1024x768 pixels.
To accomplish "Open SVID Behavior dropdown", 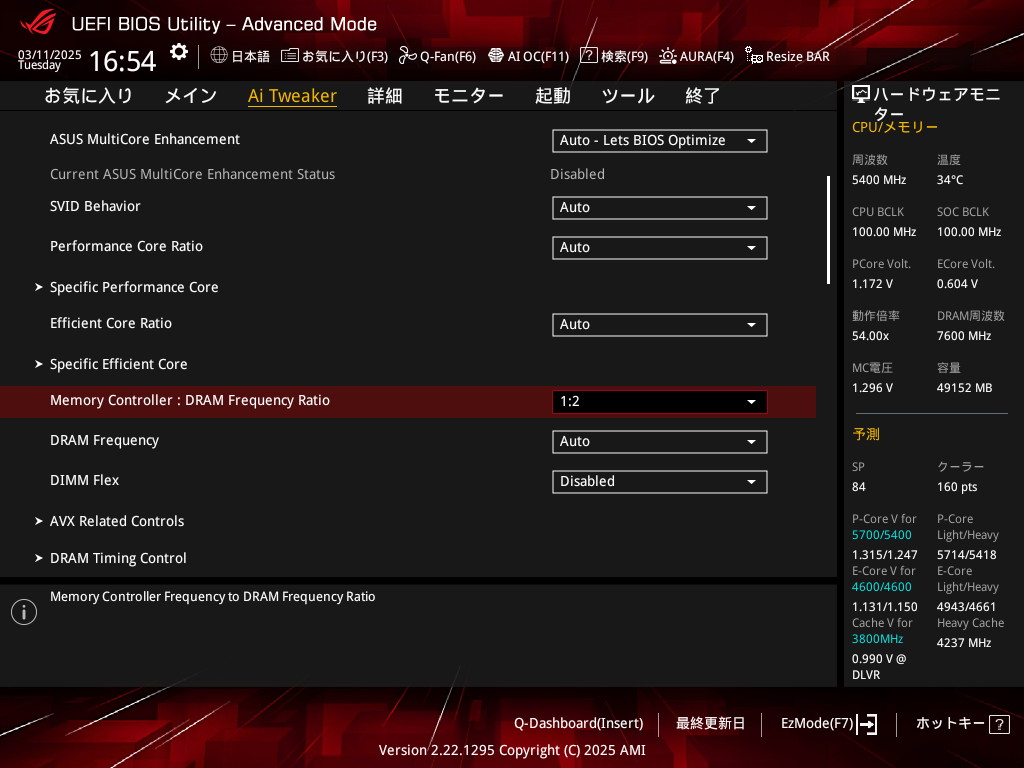I will pyautogui.click(x=660, y=208).
